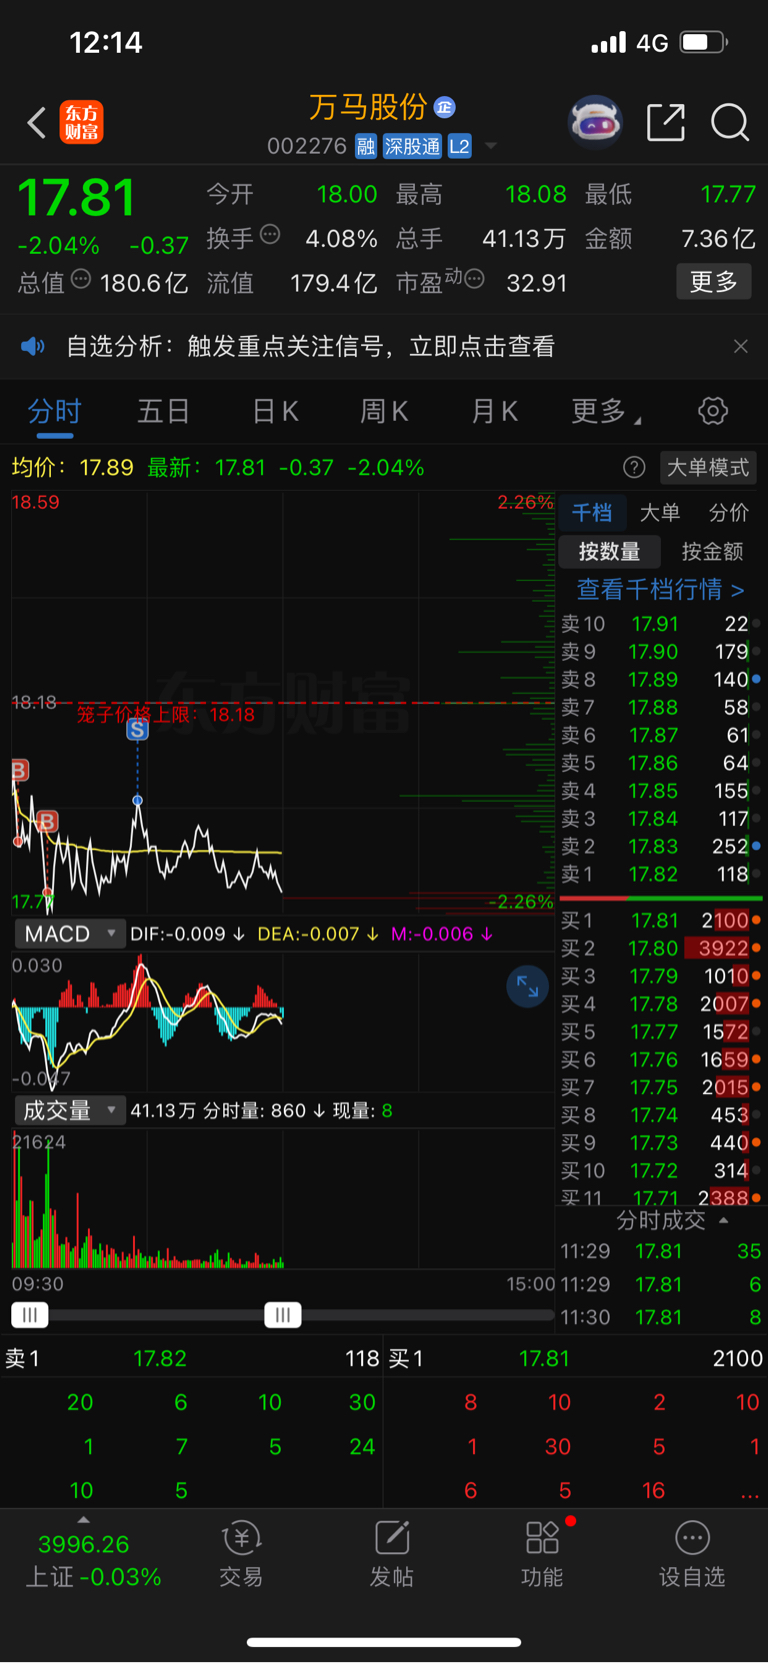This screenshot has height=1663, width=768.
Task: Move left timeline range handle
Action: (30, 1315)
